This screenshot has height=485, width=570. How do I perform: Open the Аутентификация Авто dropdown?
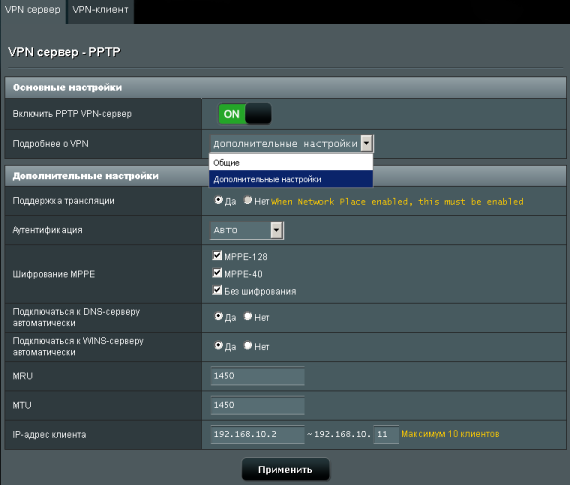pos(247,230)
